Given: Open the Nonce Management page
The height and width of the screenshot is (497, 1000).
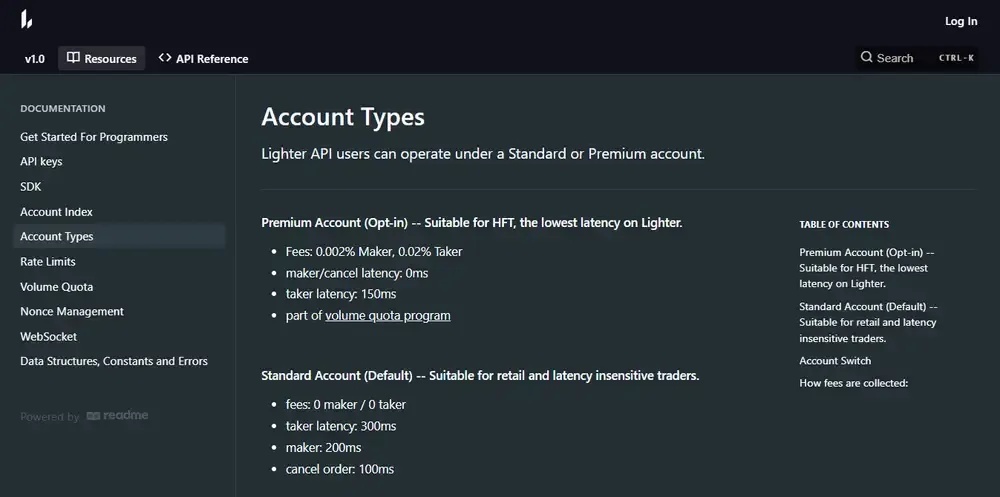Looking at the screenshot, I should pyautogui.click(x=72, y=312).
